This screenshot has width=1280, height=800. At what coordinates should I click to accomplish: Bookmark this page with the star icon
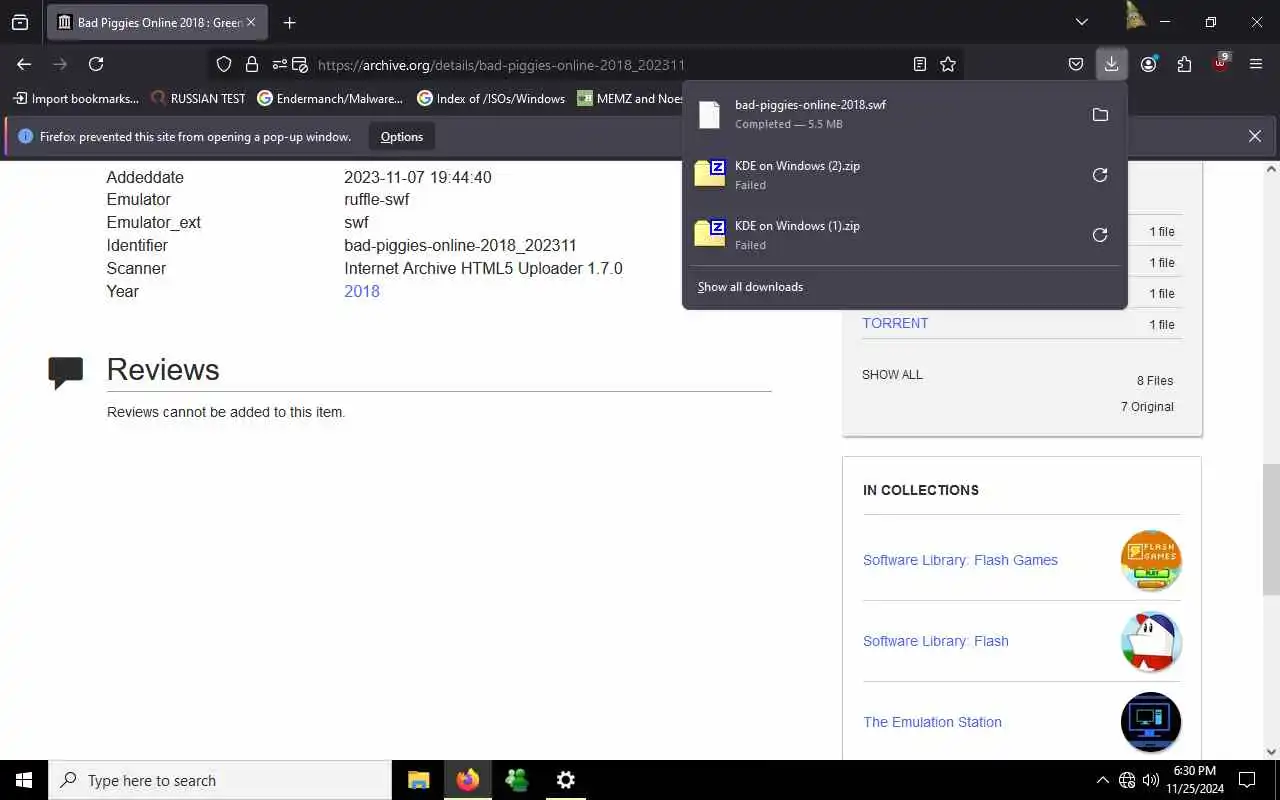948,64
